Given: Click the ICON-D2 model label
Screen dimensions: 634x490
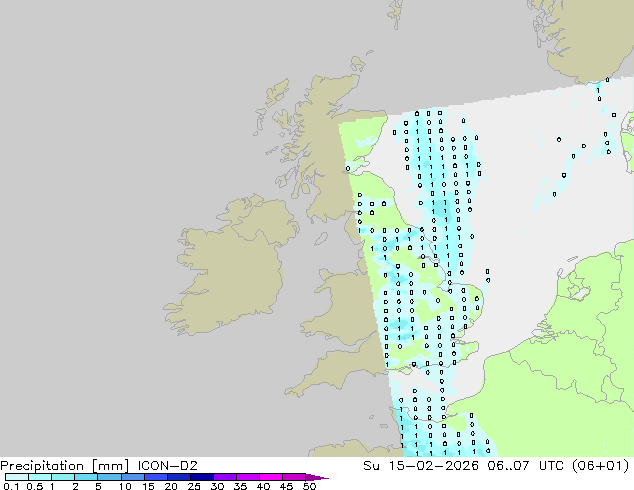Looking at the screenshot, I should (x=167, y=466).
